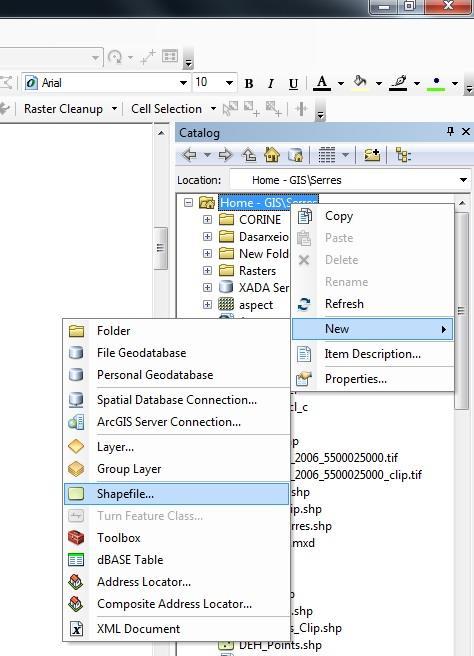Image resolution: width=474 pixels, height=656 pixels.
Task: Toggle the Catalog auto-hide pin
Action: point(450,132)
